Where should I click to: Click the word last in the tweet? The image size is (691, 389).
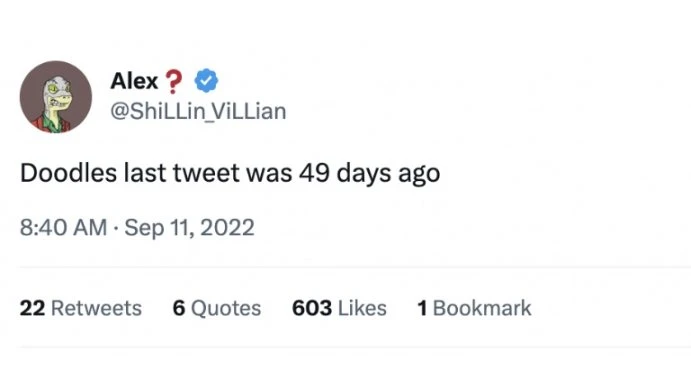[x=145, y=173]
